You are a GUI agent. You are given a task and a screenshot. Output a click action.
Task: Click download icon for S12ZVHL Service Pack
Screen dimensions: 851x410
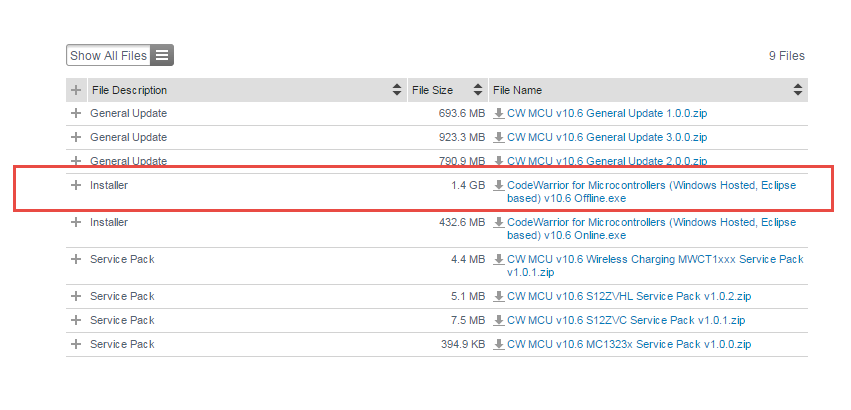(x=498, y=296)
